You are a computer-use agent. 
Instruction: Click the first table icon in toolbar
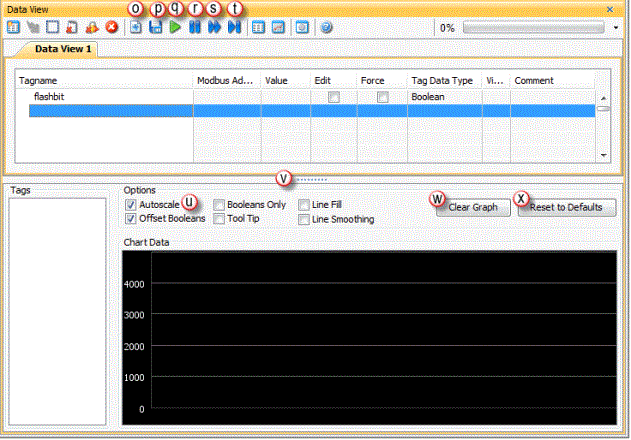coord(12,28)
